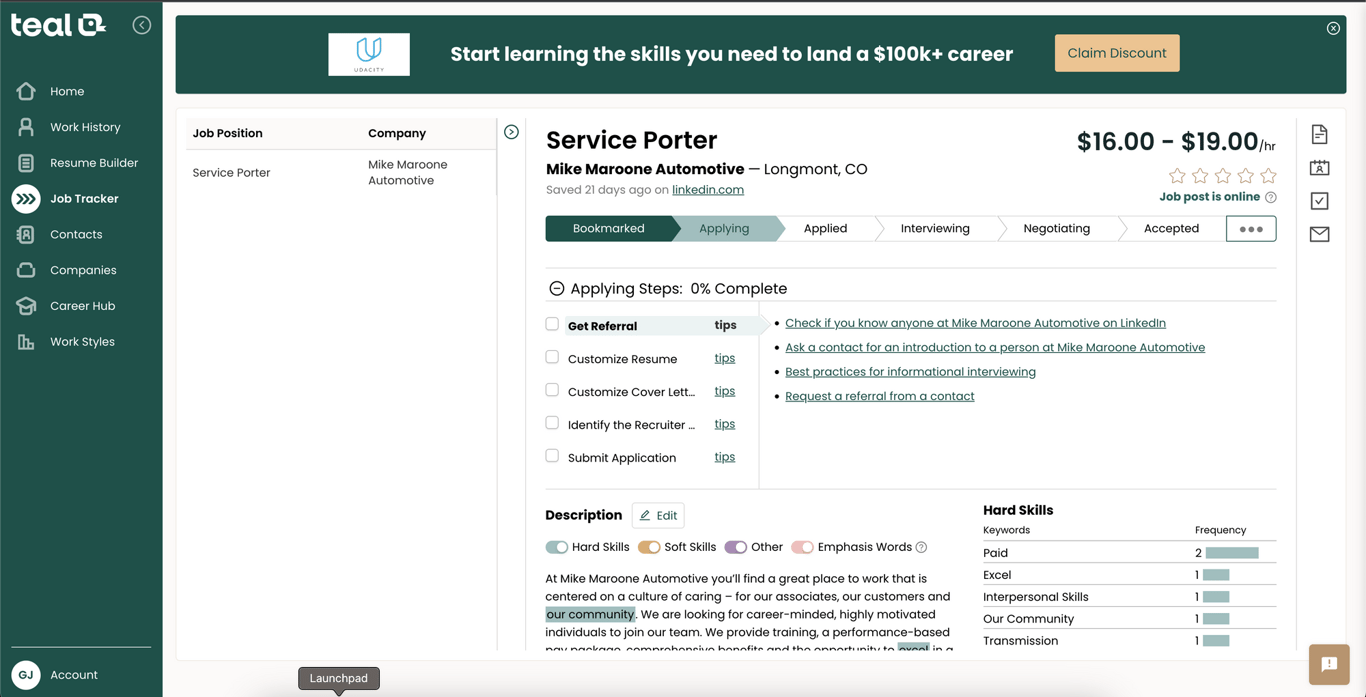Collapse Applying Steps section
Image resolution: width=1366 pixels, height=697 pixels.
pyautogui.click(x=557, y=289)
